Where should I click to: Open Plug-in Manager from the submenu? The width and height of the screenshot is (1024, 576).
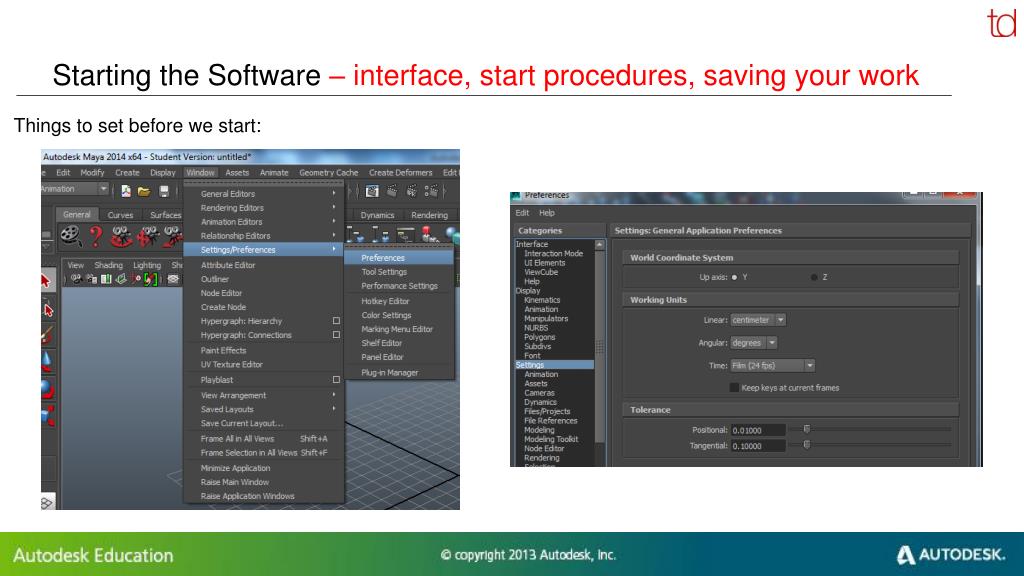pyautogui.click(x=399, y=373)
